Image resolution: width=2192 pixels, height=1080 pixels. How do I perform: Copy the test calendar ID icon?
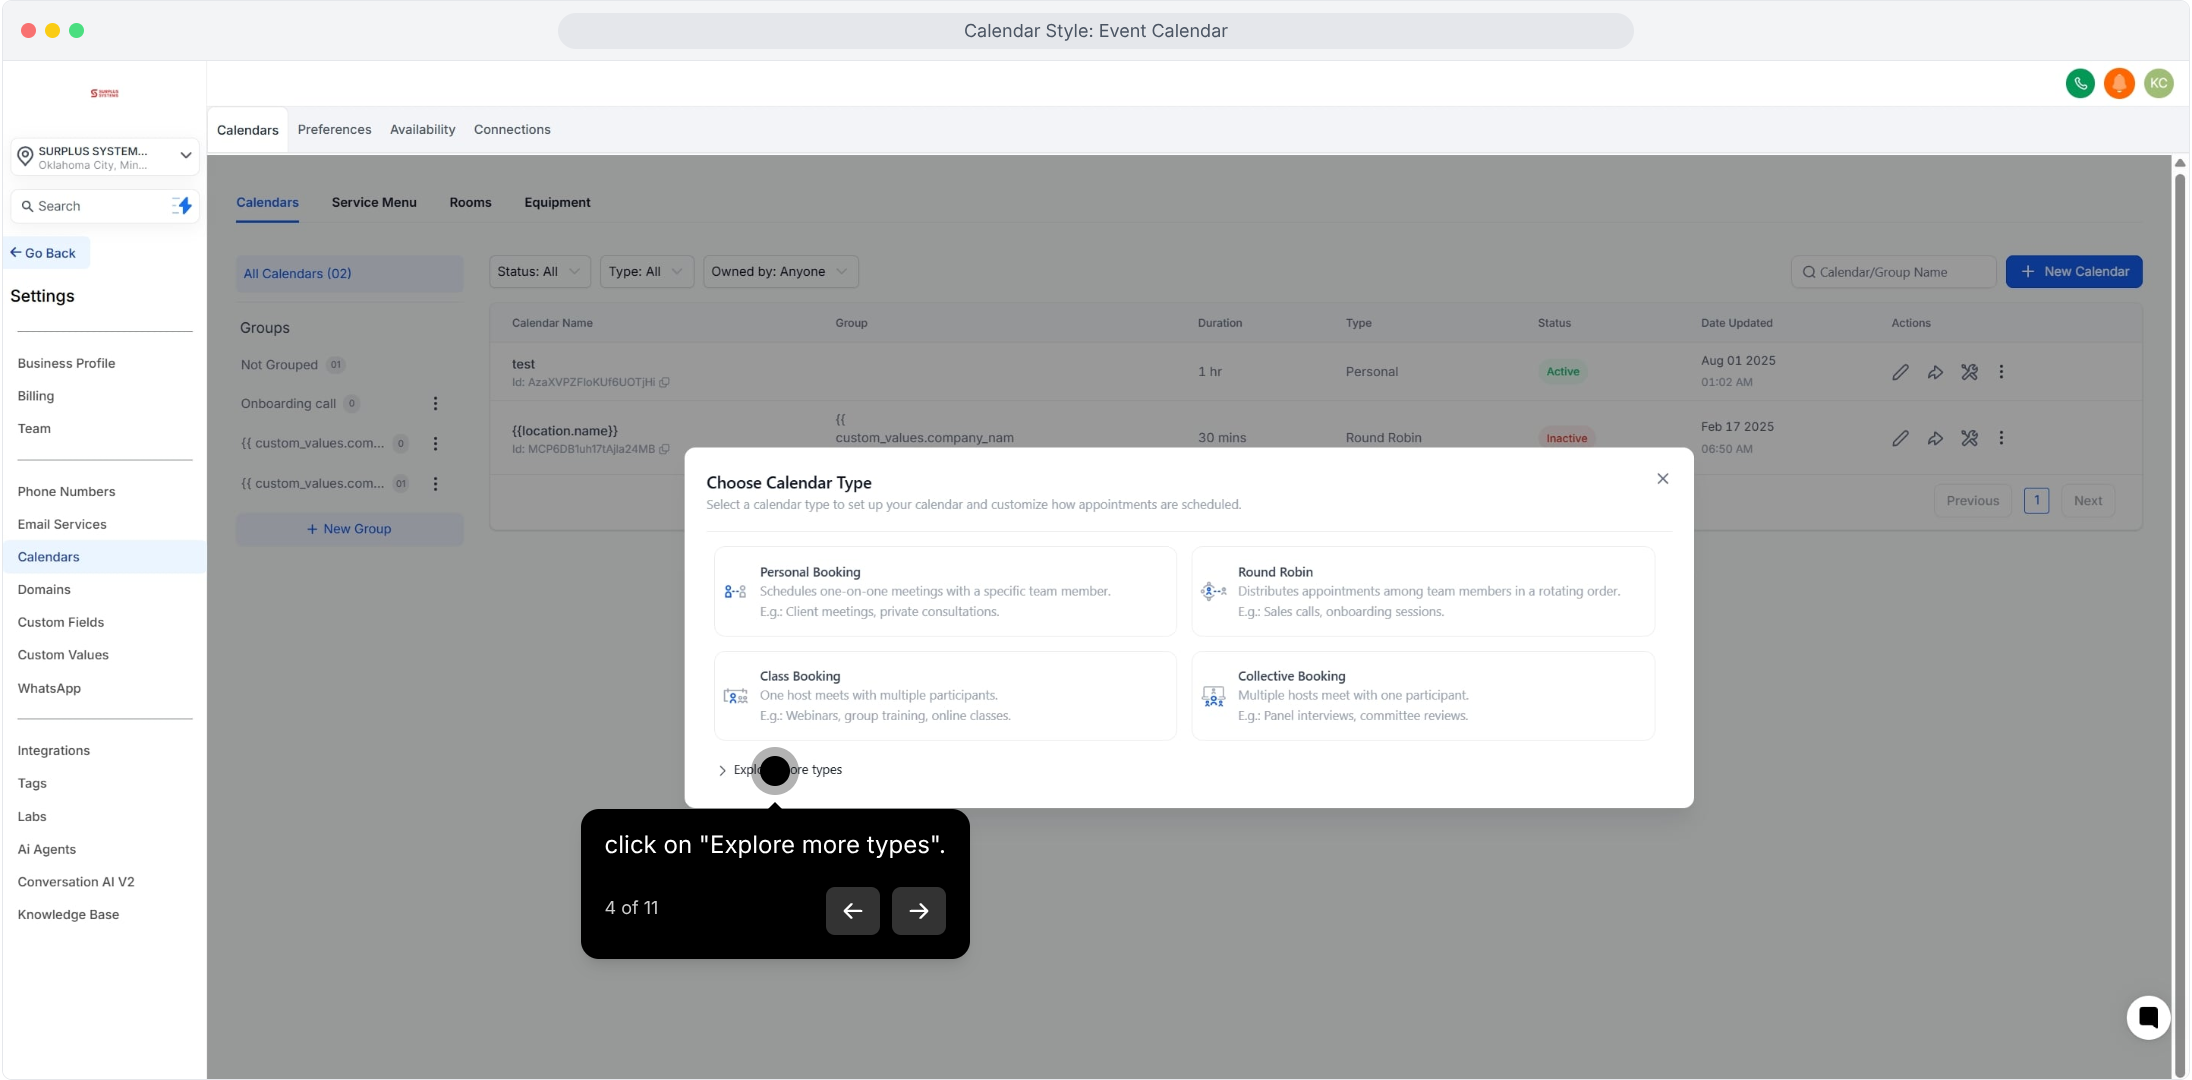pyautogui.click(x=664, y=382)
